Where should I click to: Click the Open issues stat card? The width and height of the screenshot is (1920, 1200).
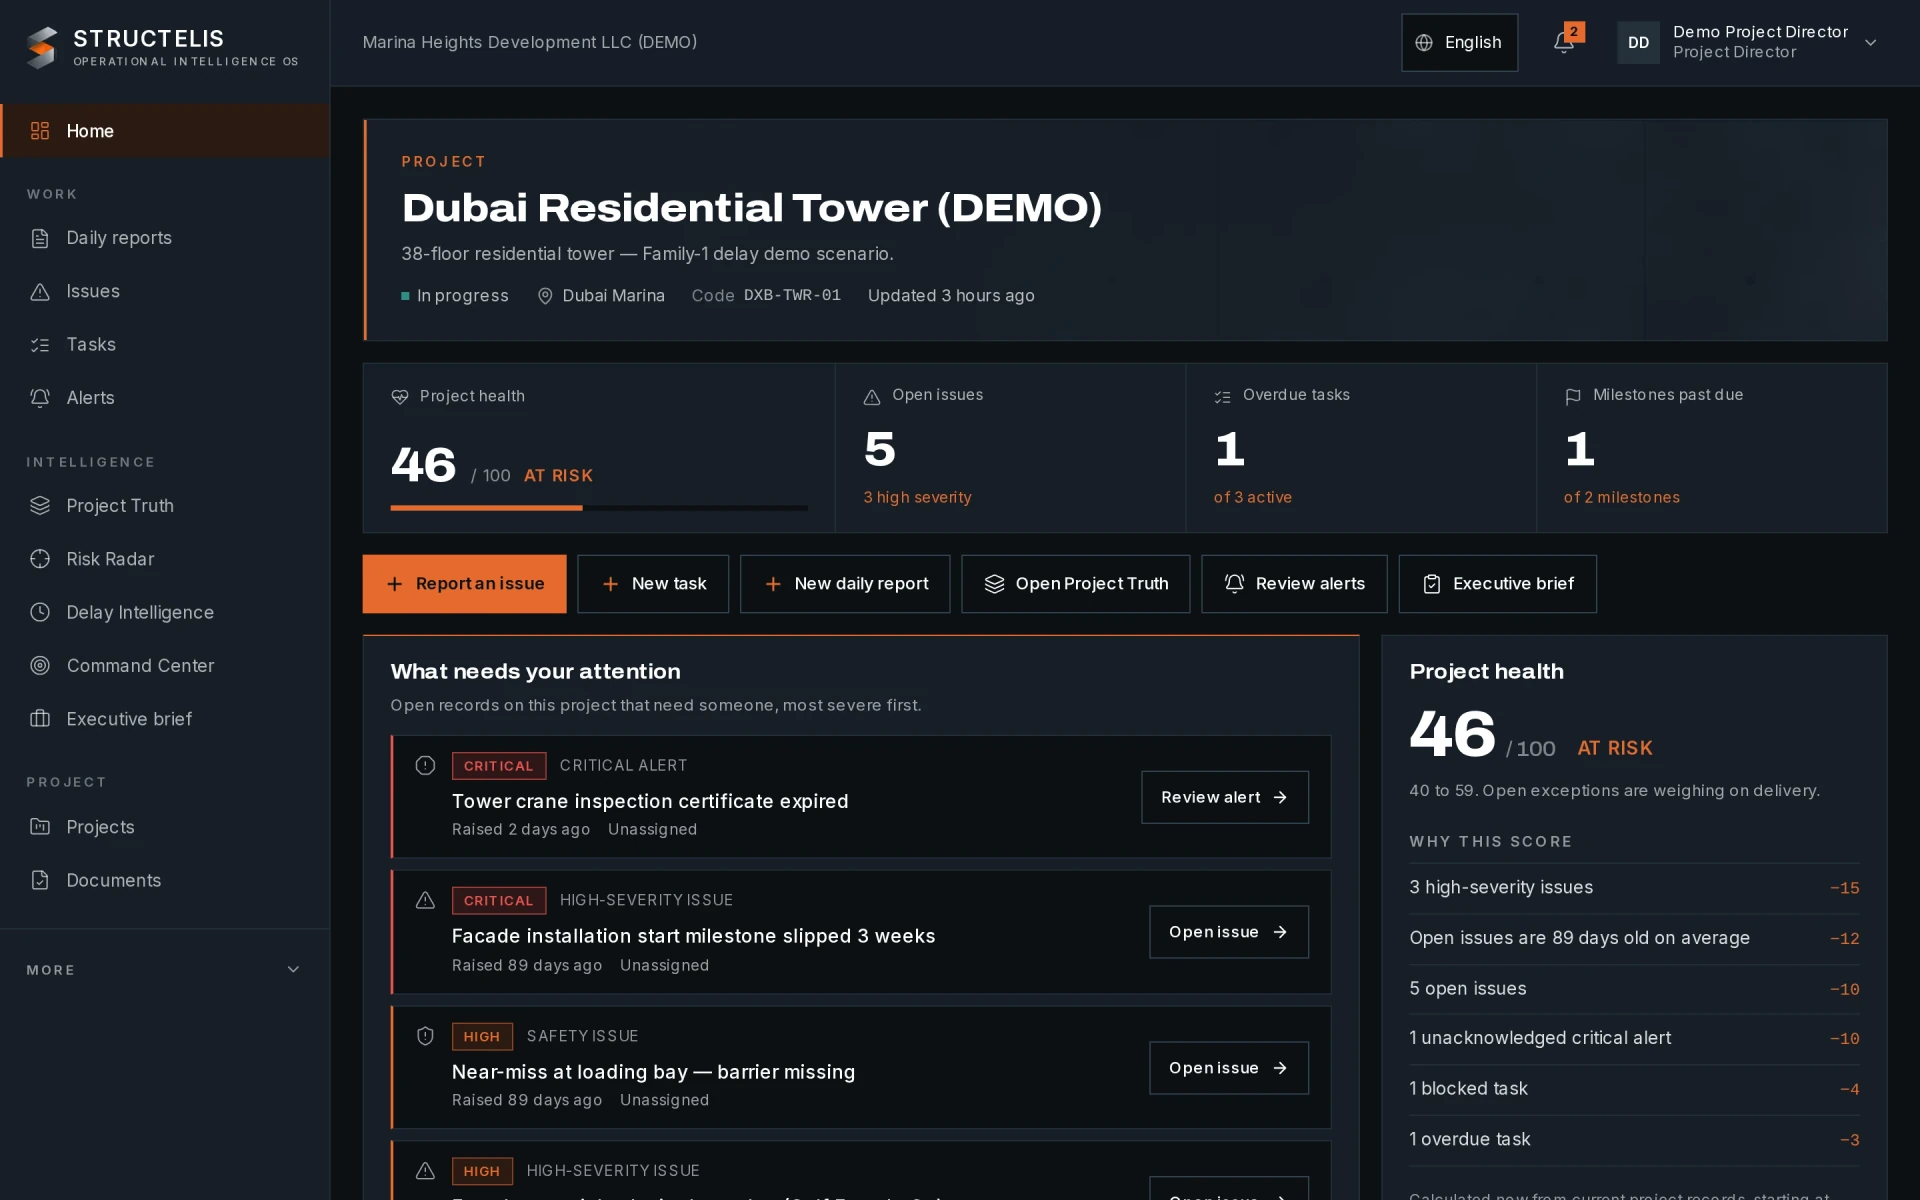(1010, 447)
